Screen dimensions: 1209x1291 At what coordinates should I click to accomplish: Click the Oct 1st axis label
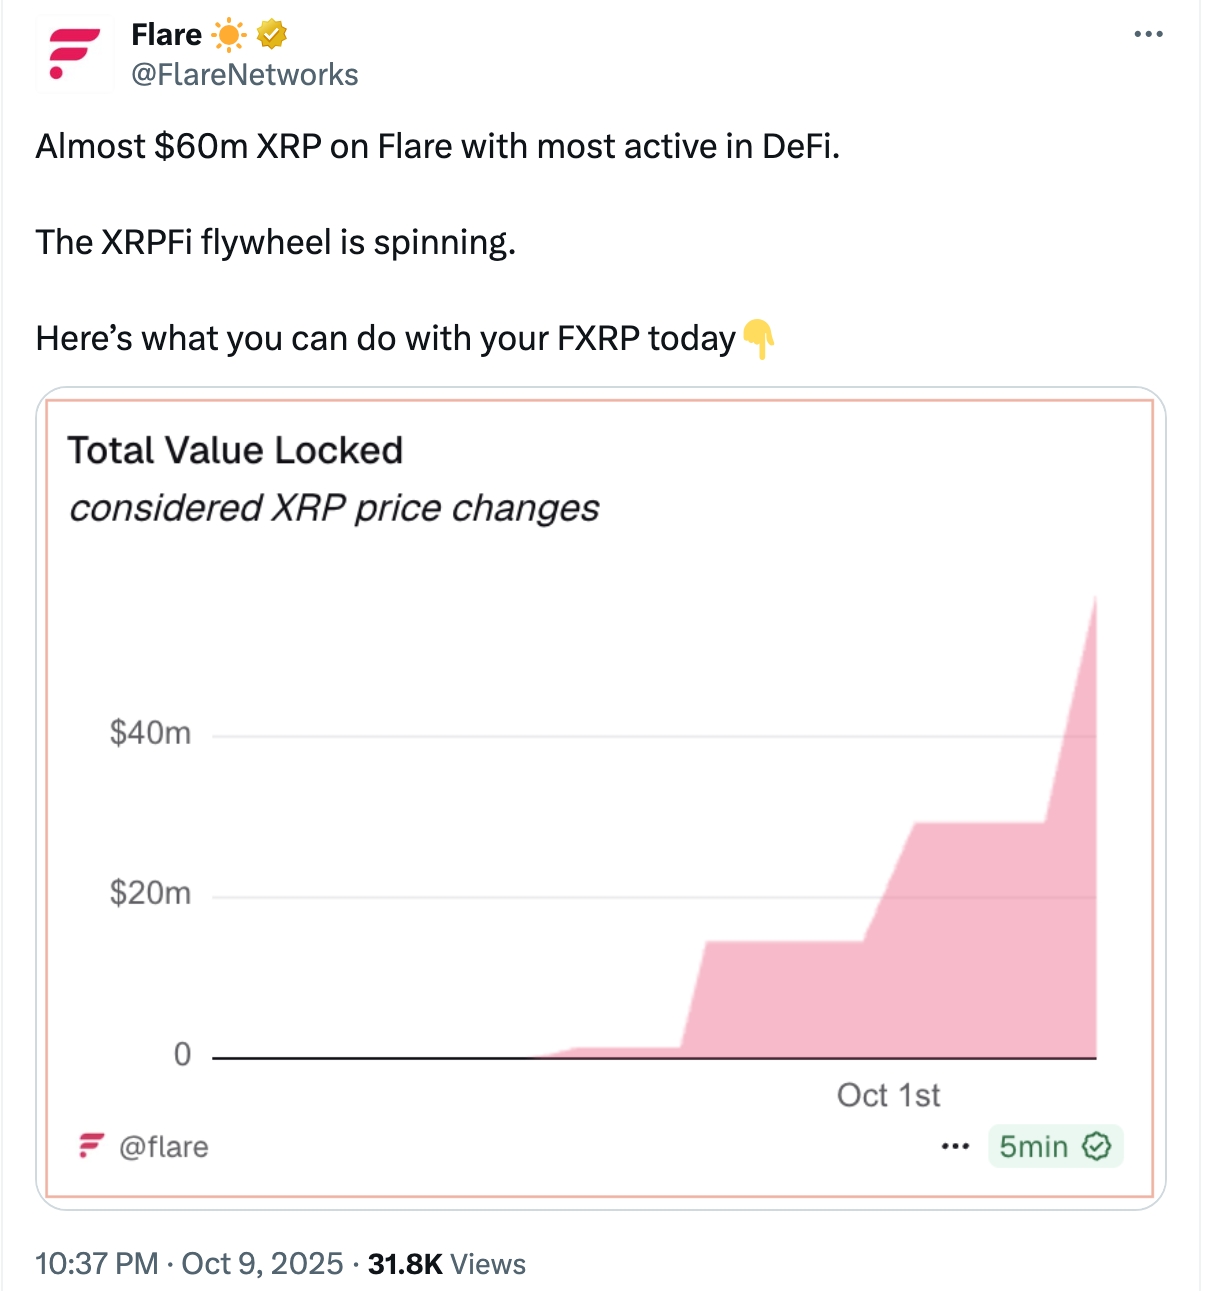[888, 1095]
